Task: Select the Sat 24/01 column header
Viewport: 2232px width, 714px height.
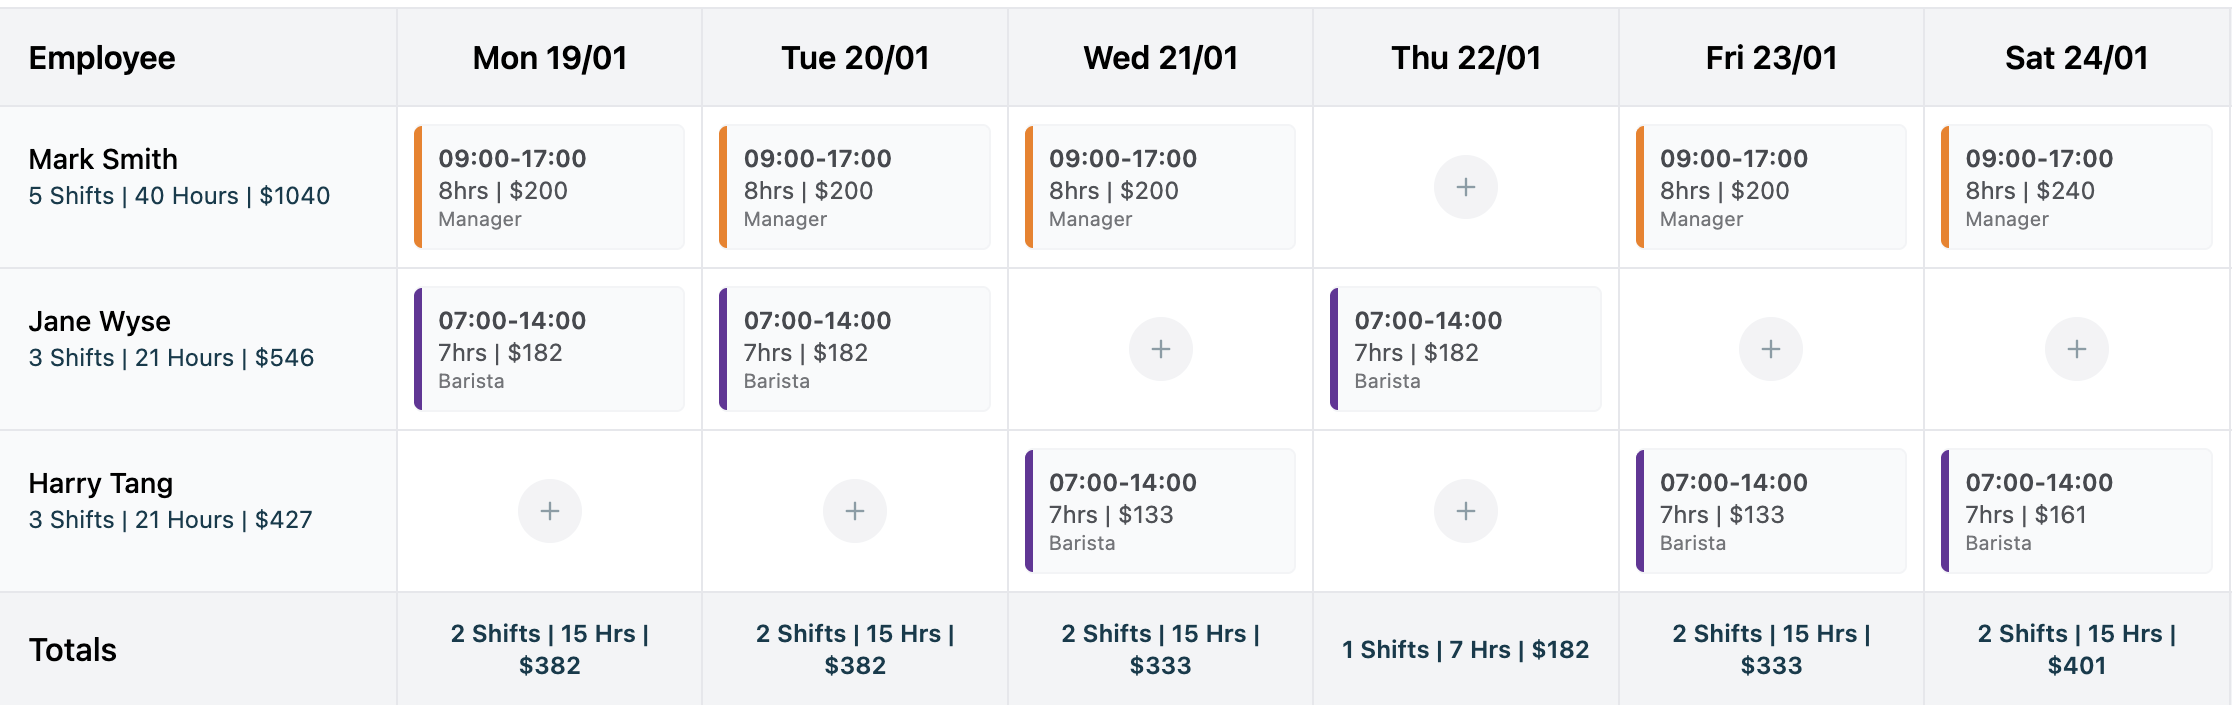Action: (x=2075, y=57)
